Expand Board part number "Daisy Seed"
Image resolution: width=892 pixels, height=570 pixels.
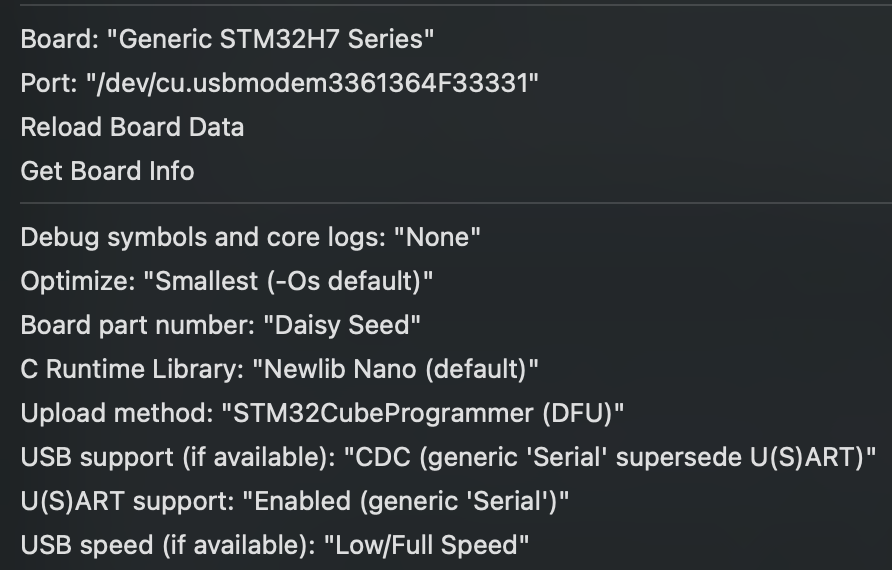220,325
